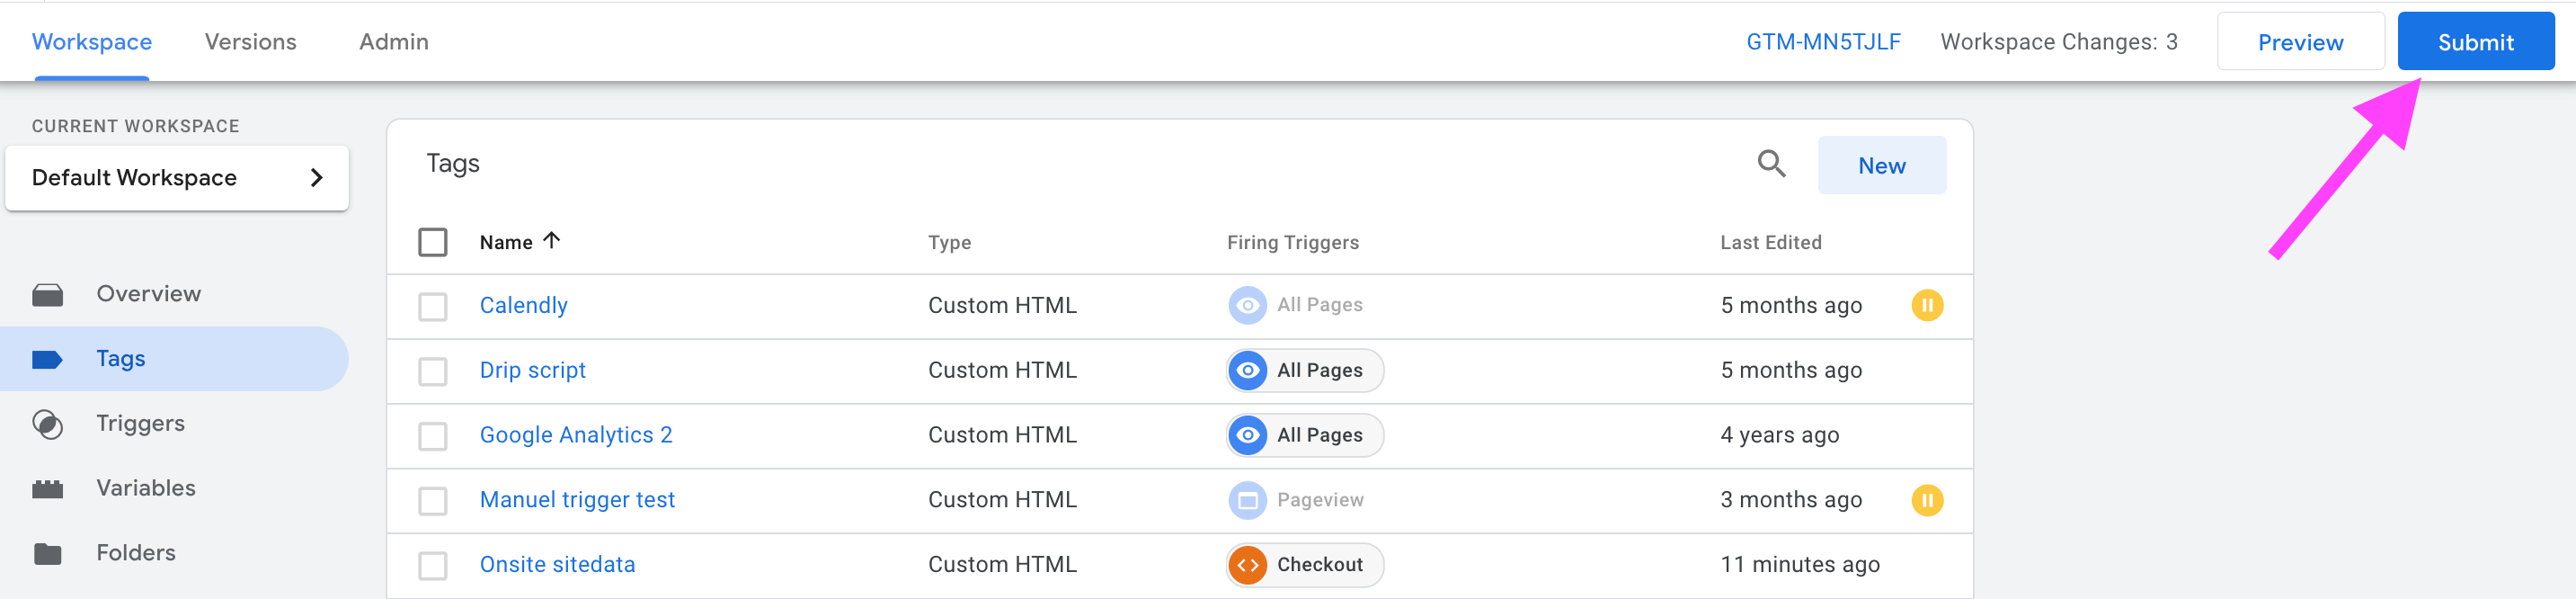Check the Calendly tag checkbox
Viewport: 2576px width, 599px height.
tap(432, 306)
